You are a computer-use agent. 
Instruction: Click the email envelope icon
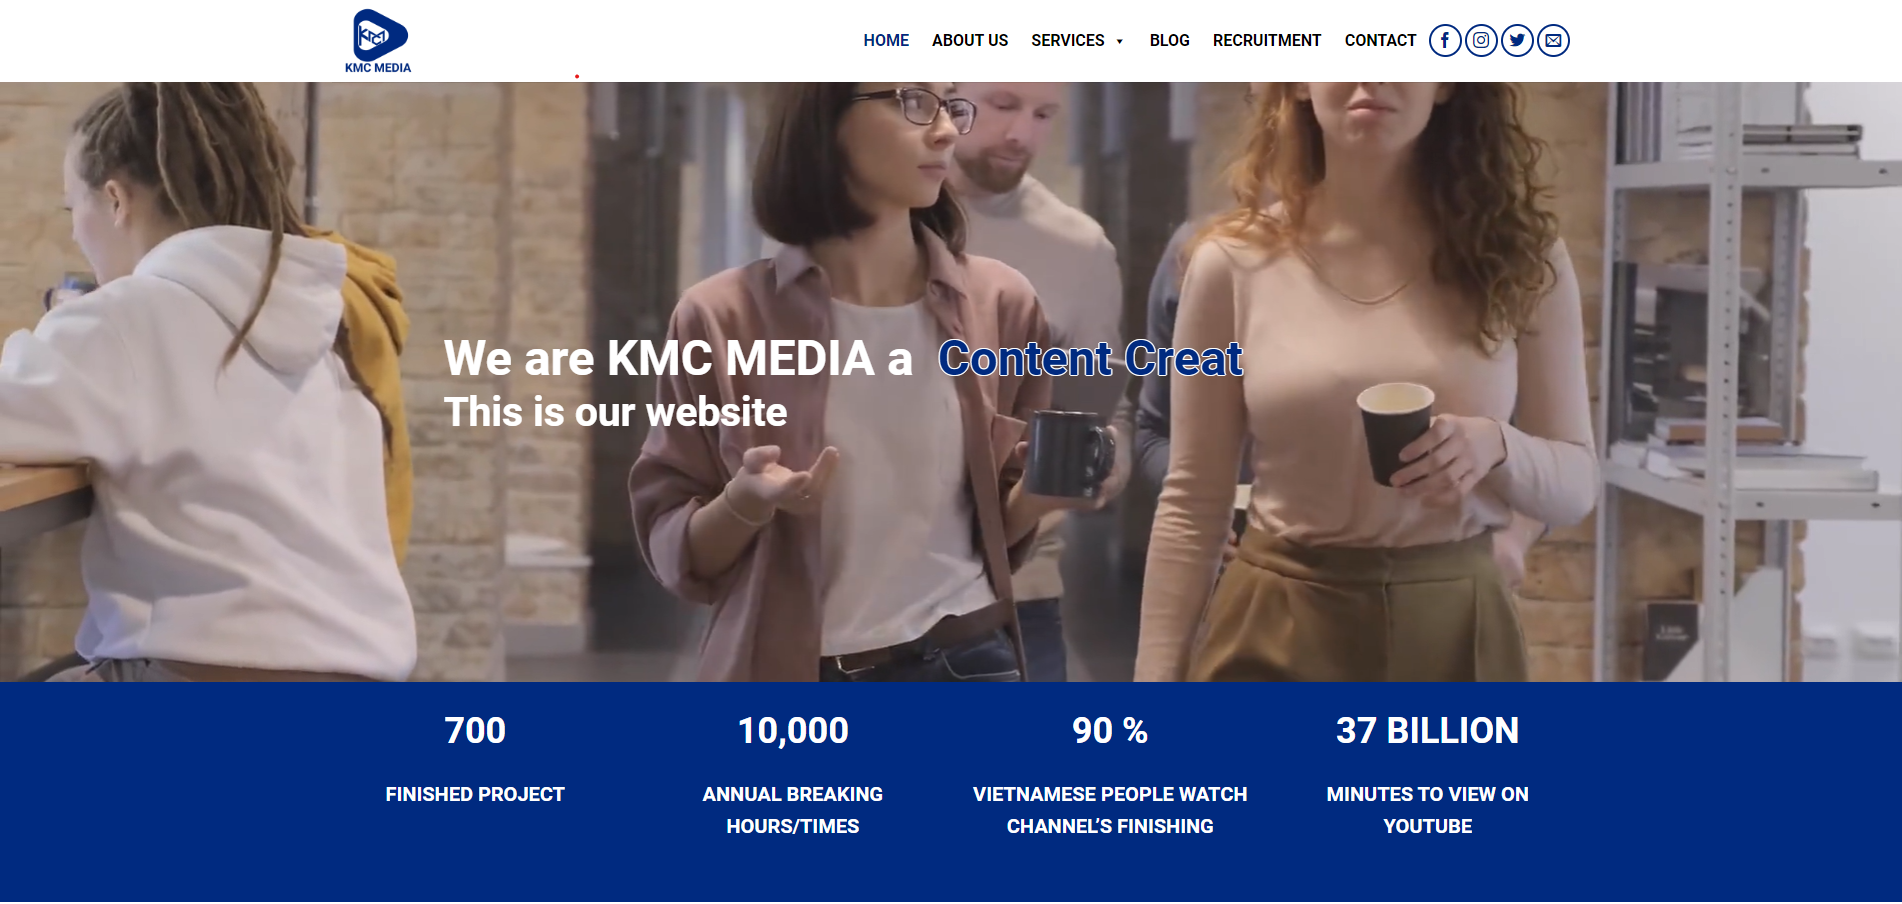point(1552,41)
